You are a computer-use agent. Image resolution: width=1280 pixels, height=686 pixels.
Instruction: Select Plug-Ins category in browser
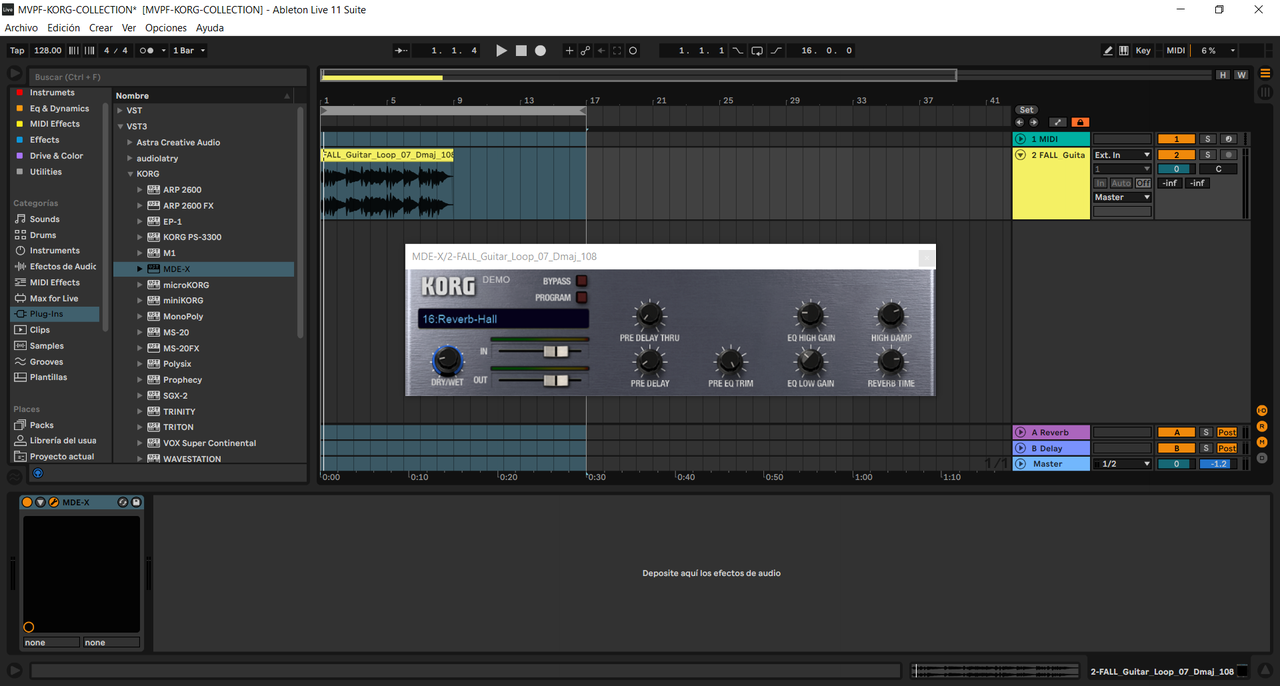(55, 314)
